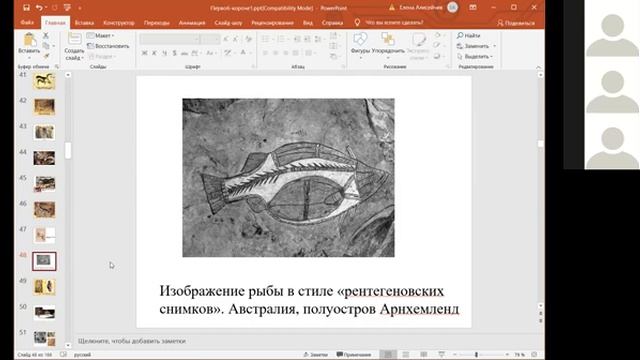
Task: Open clipboard group dialog launcher
Action: tap(57, 67)
